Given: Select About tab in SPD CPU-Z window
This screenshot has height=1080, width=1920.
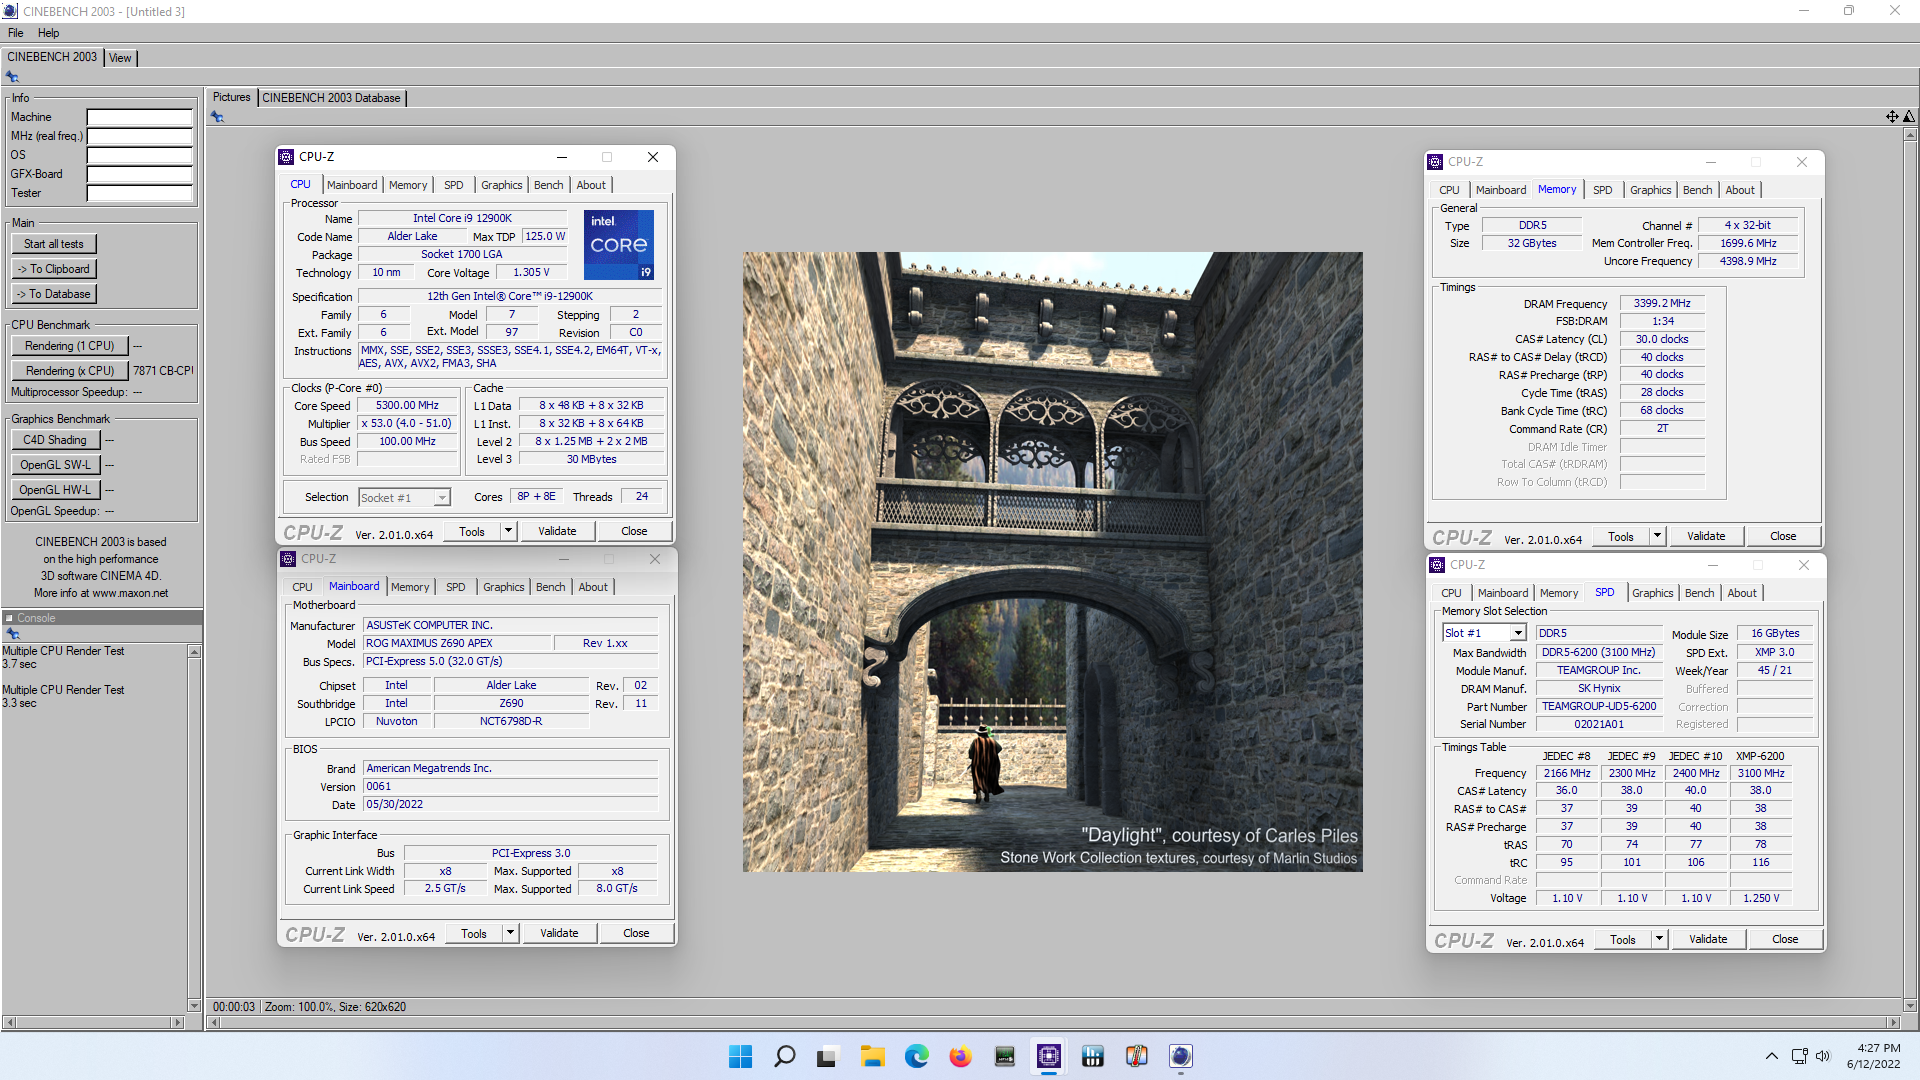Looking at the screenshot, I should click(1741, 593).
